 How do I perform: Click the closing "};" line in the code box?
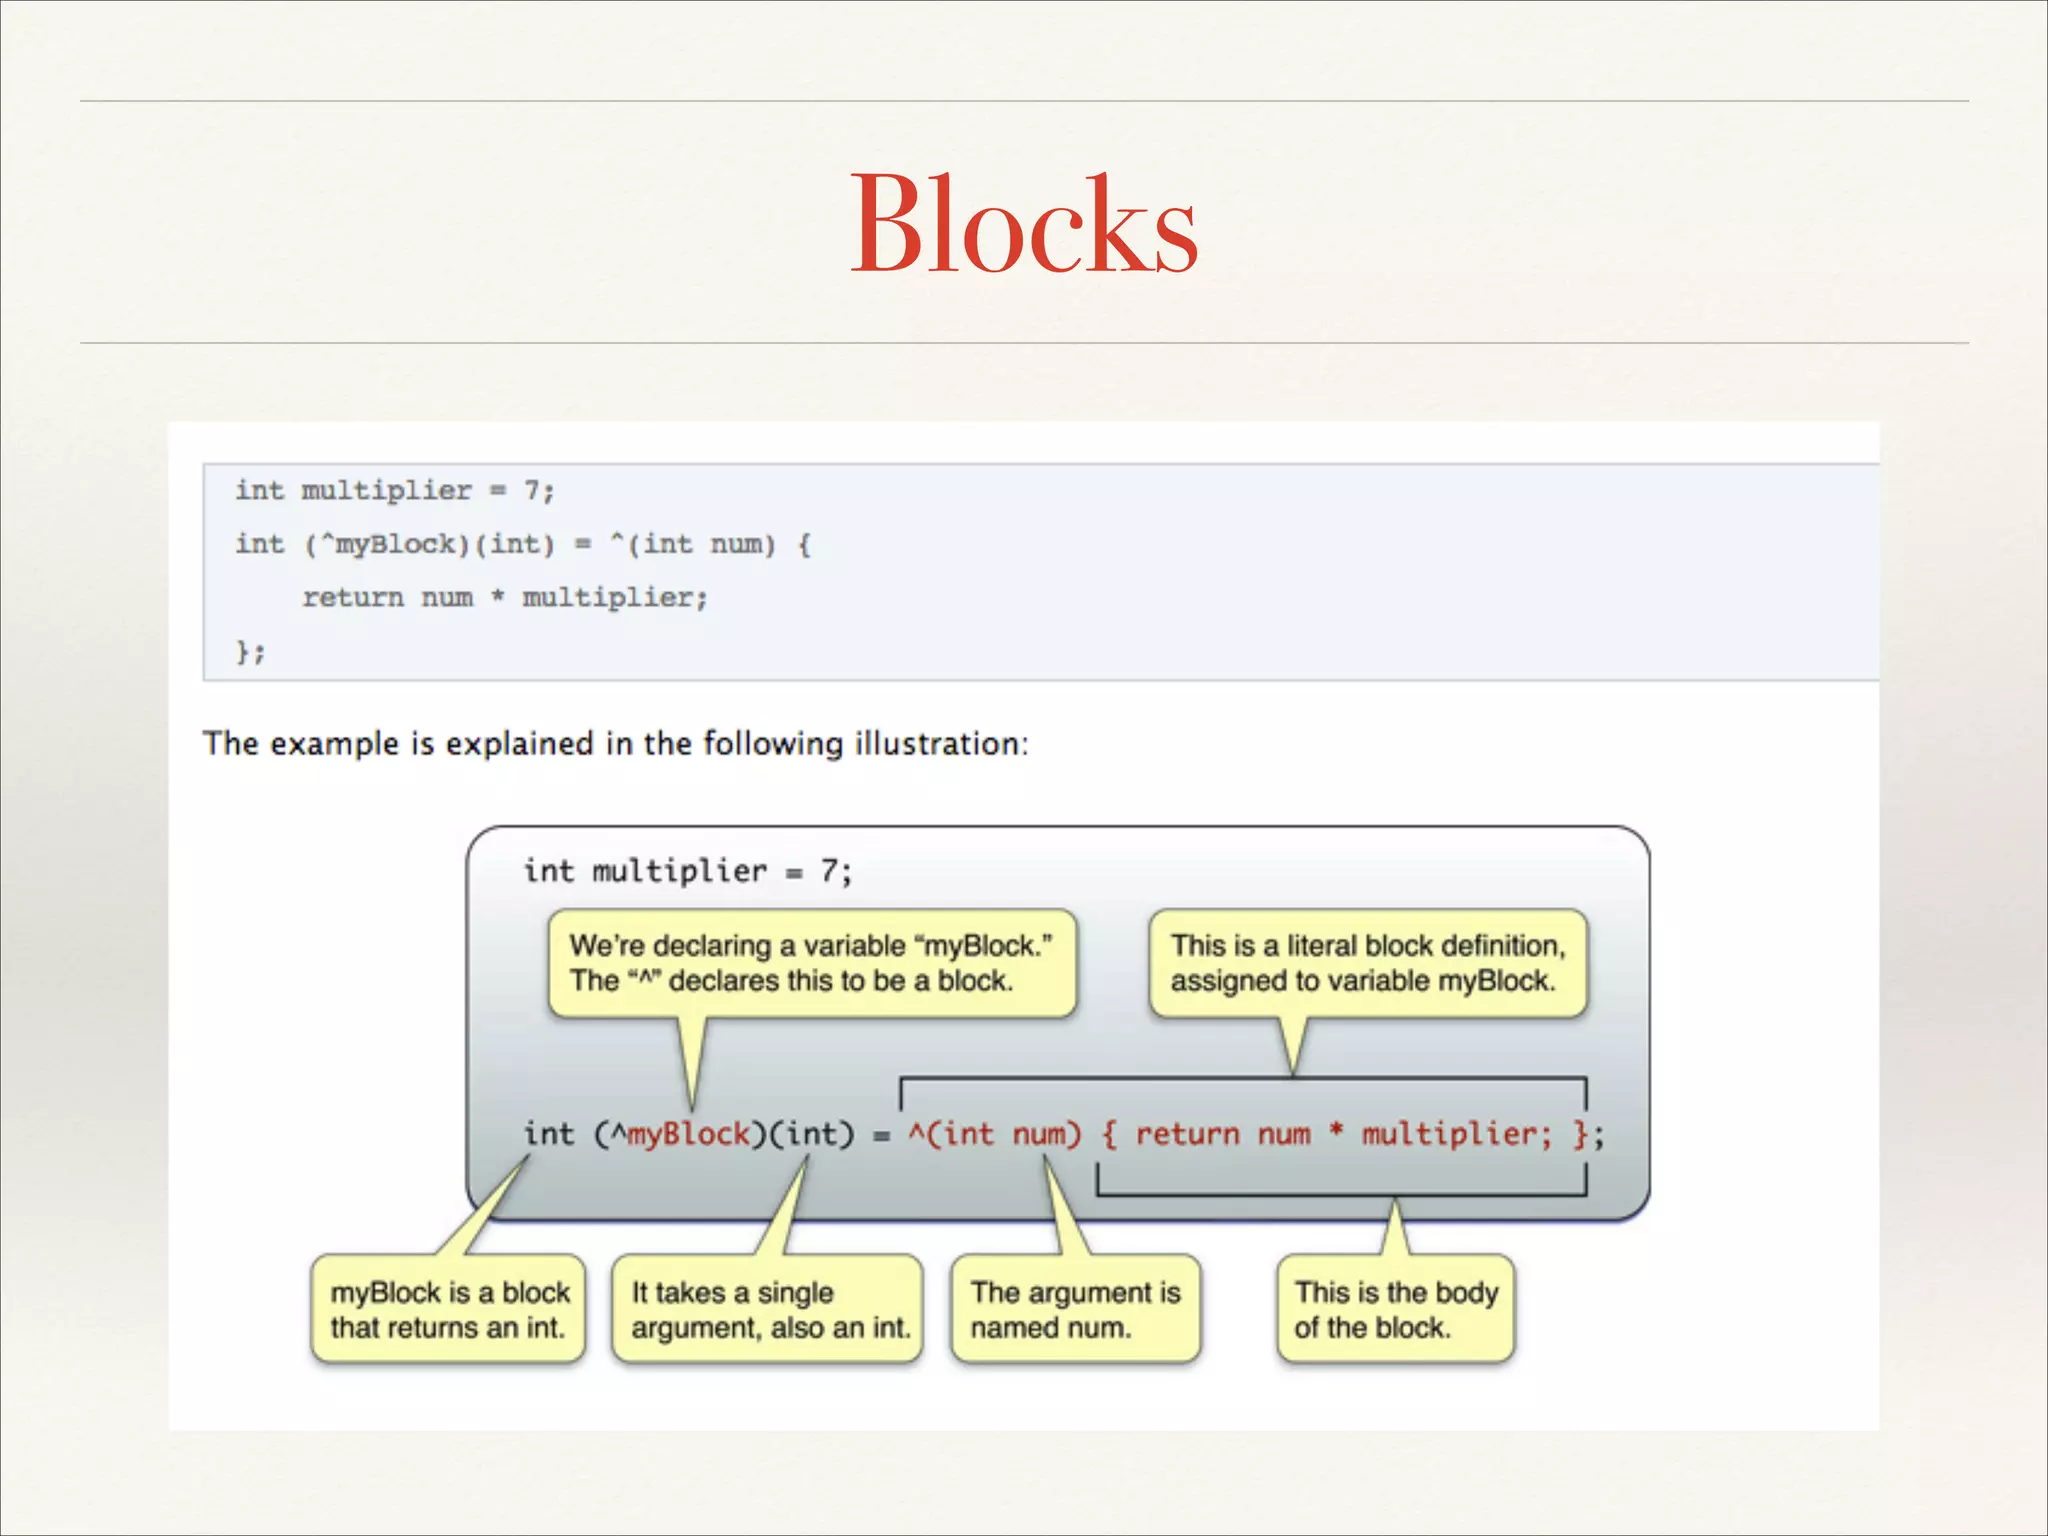(x=251, y=652)
